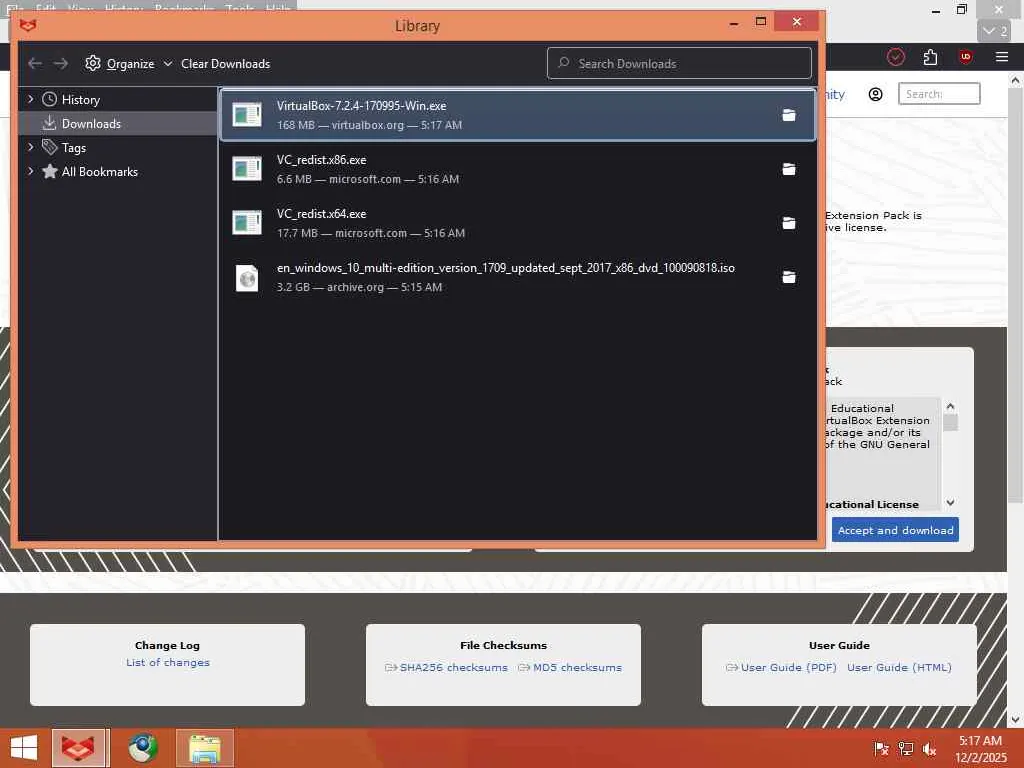Click the Tags label icon in sidebar

(x=50, y=147)
